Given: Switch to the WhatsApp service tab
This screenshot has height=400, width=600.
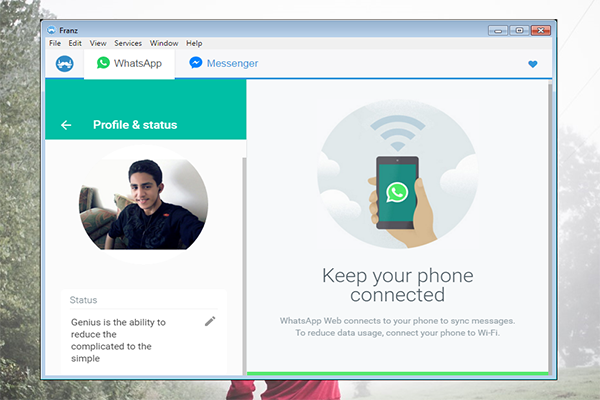Looking at the screenshot, I should tap(129, 64).
